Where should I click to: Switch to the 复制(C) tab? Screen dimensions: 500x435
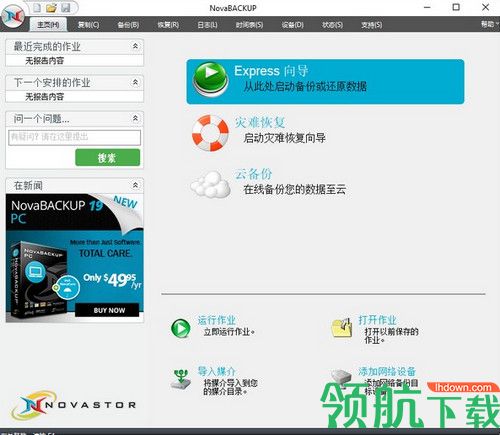pyautogui.click(x=88, y=25)
